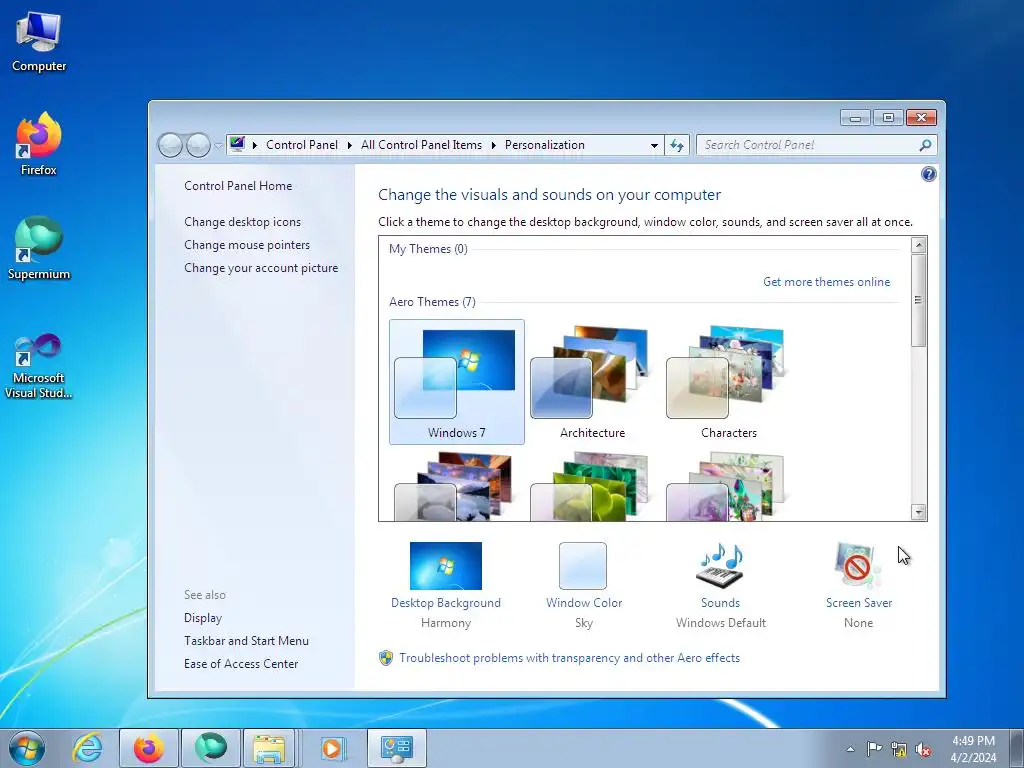The image size is (1024, 768).
Task: Click the Help question mark icon
Action: click(928, 174)
